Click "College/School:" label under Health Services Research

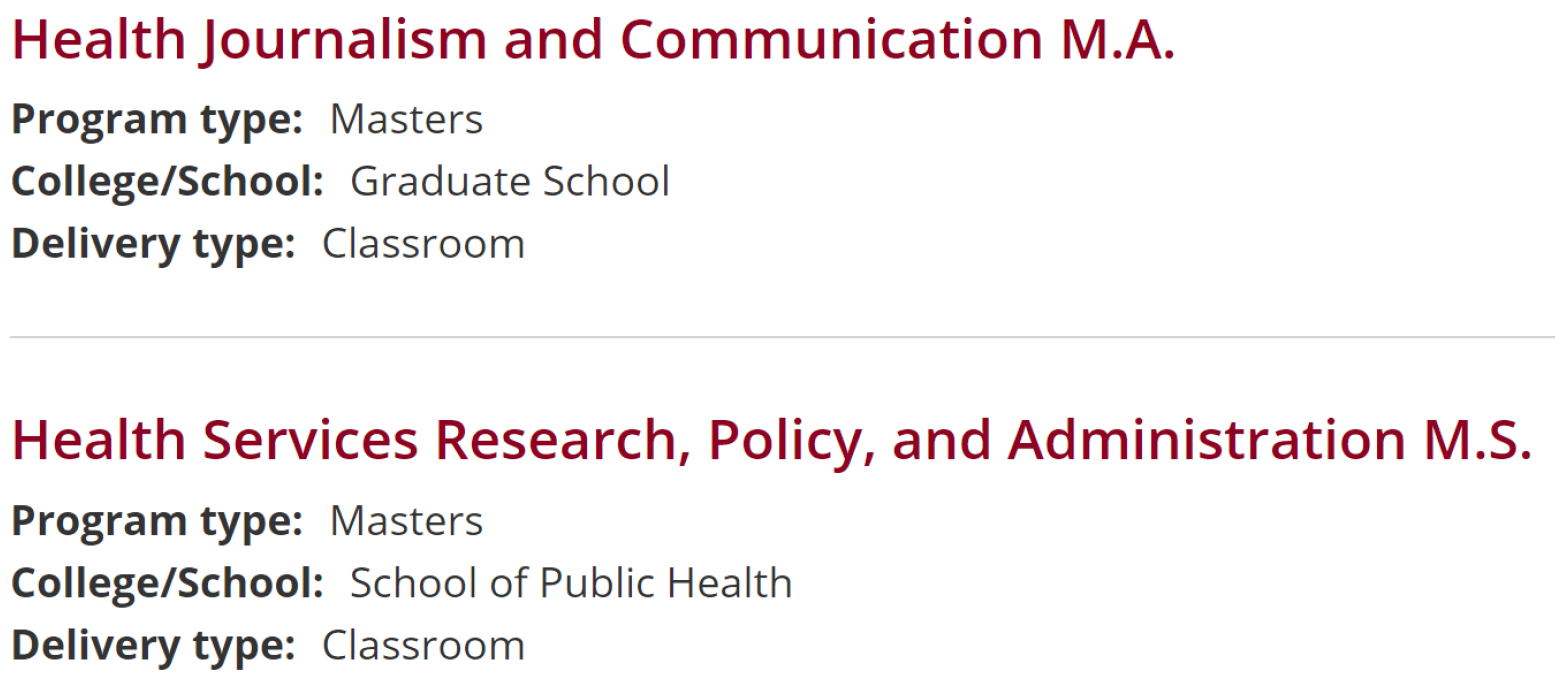tap(167, 583)
